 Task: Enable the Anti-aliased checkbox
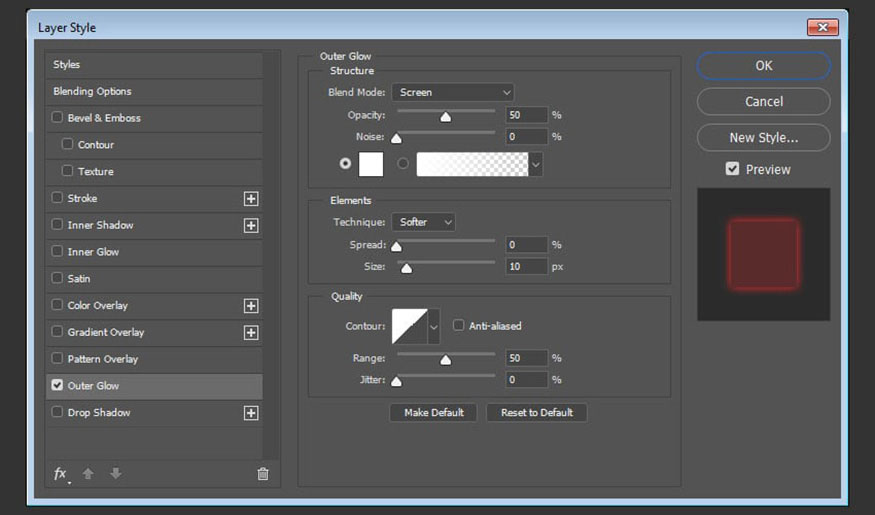[x=458, y=325]
